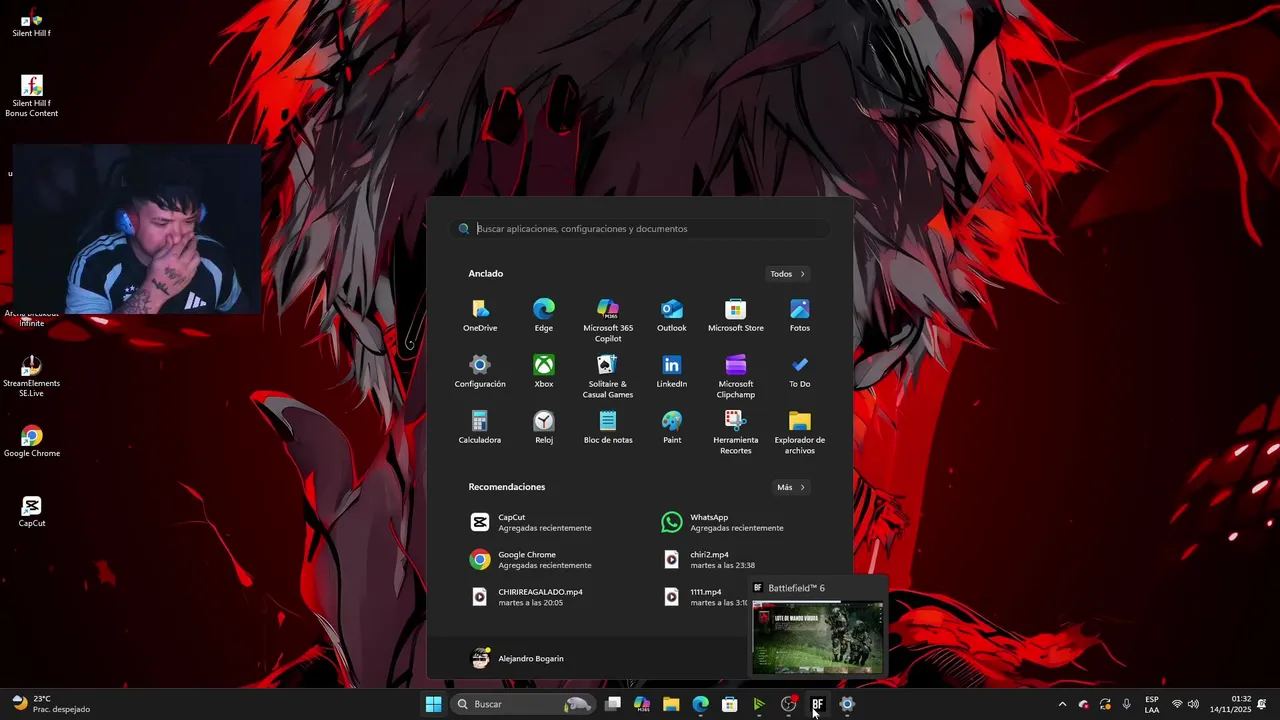Show all apps with Todos button
Image resolution: width=1280 pixels, height=720 pixels.
pyautogui.click(x=788, y=274)
